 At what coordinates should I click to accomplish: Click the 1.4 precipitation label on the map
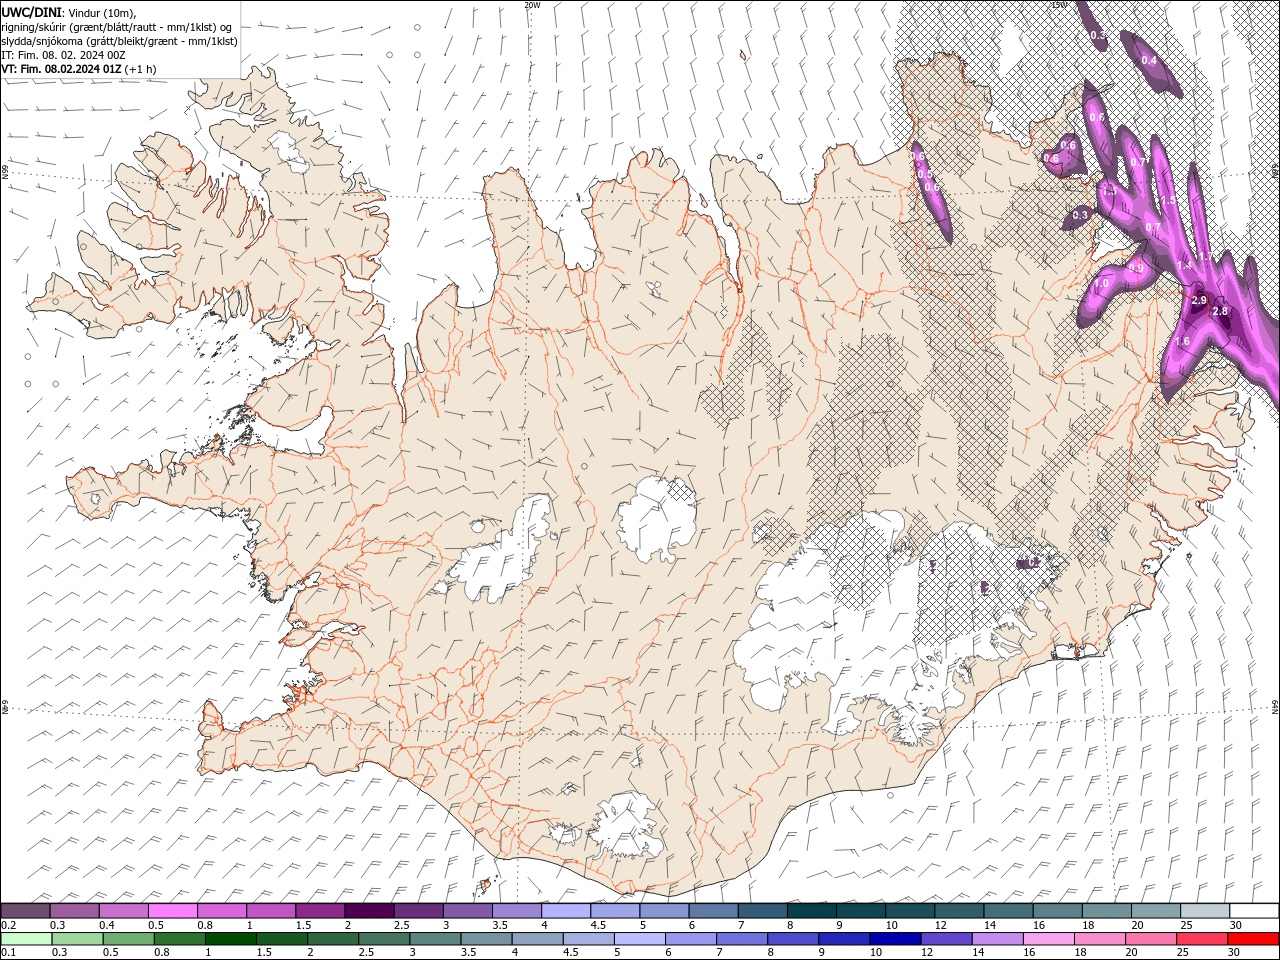click(x=1185, y=266)
